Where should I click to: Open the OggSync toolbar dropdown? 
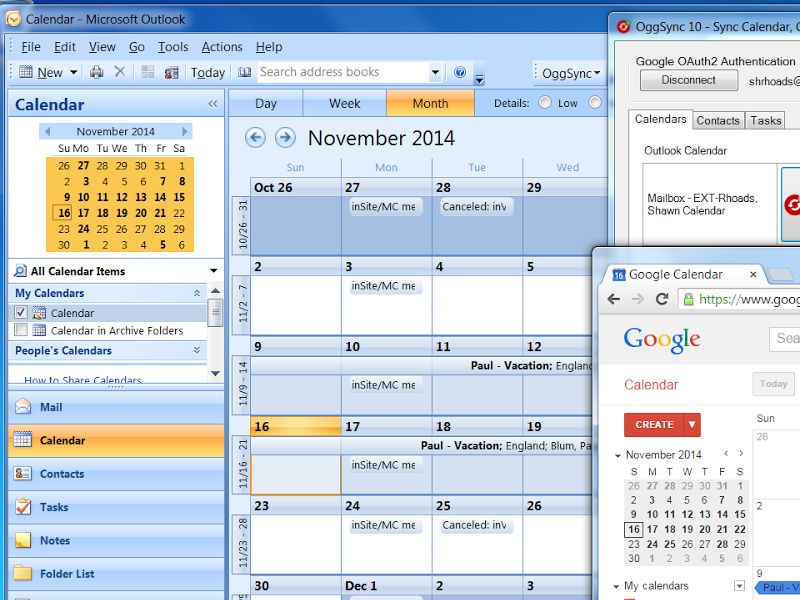pyautogui.click(x=570, y=73)
